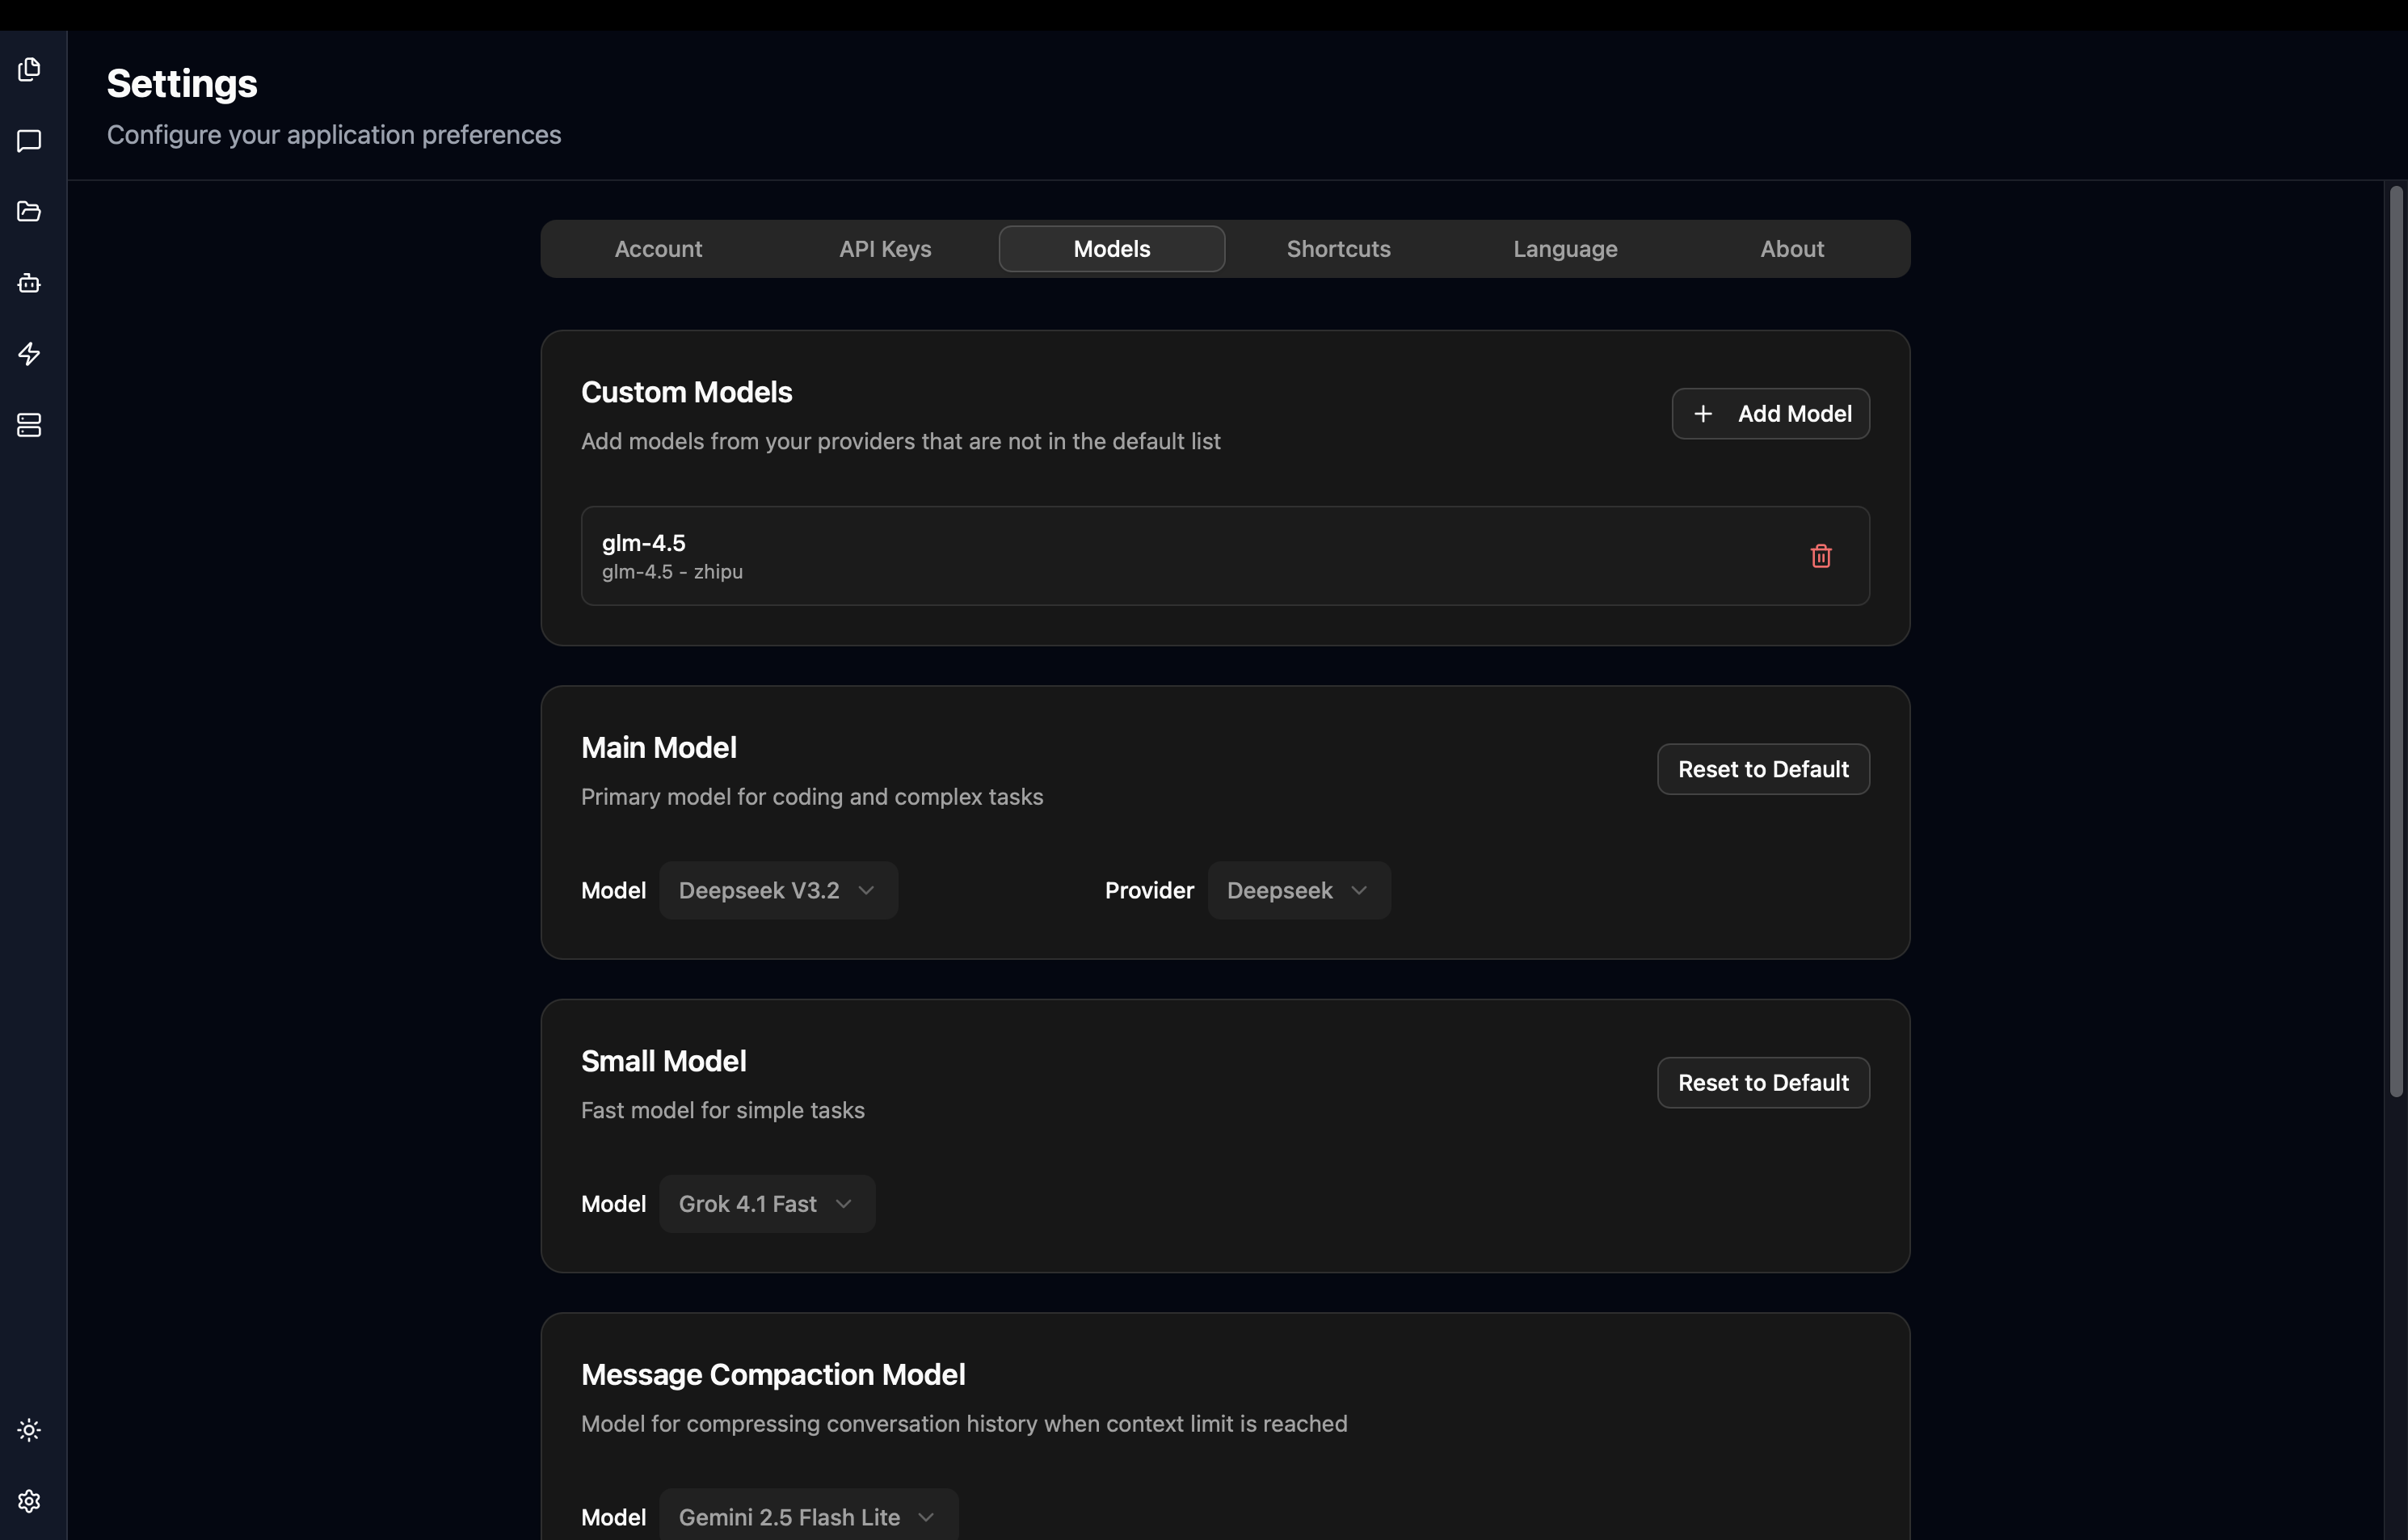Open the Deepseek provider dropdown

coord(1298,890)
